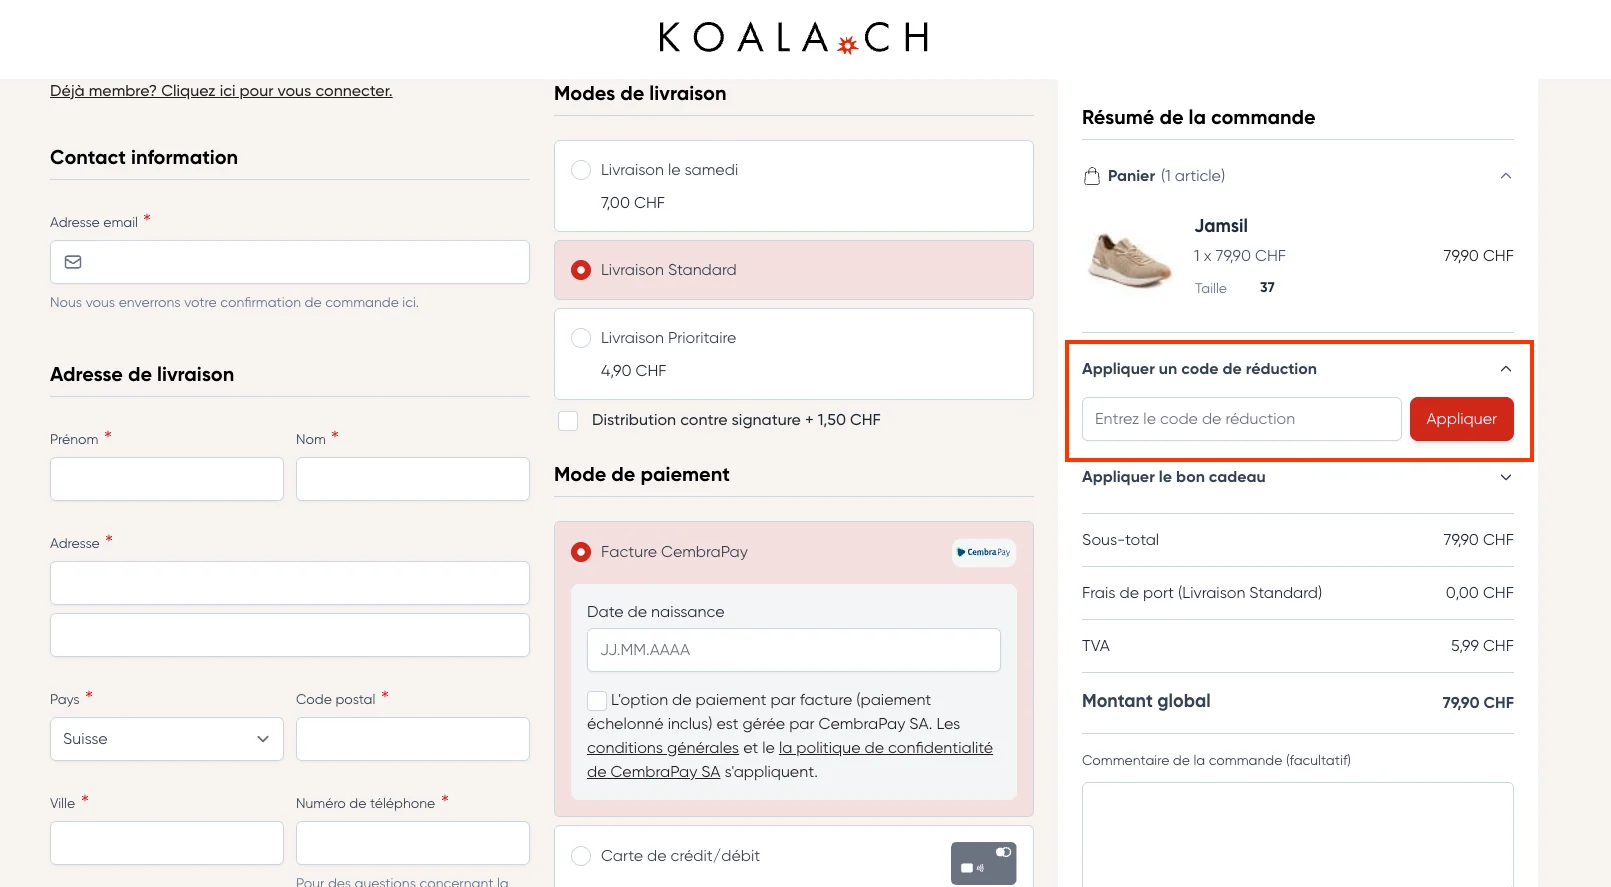Click the Appliquer button
Screen dimensions: 1611x887
1461,419
